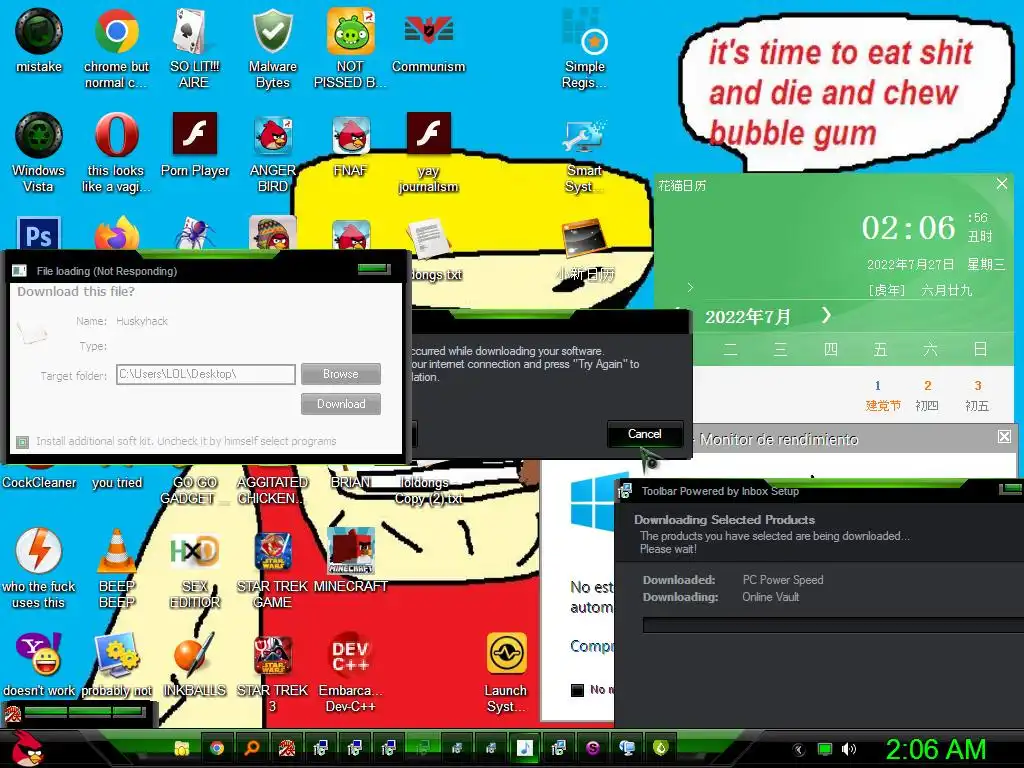Viewport: 1024px width, 768px height.
Task: Open the 'mistake' desktop icon
Action: point(39,40)
